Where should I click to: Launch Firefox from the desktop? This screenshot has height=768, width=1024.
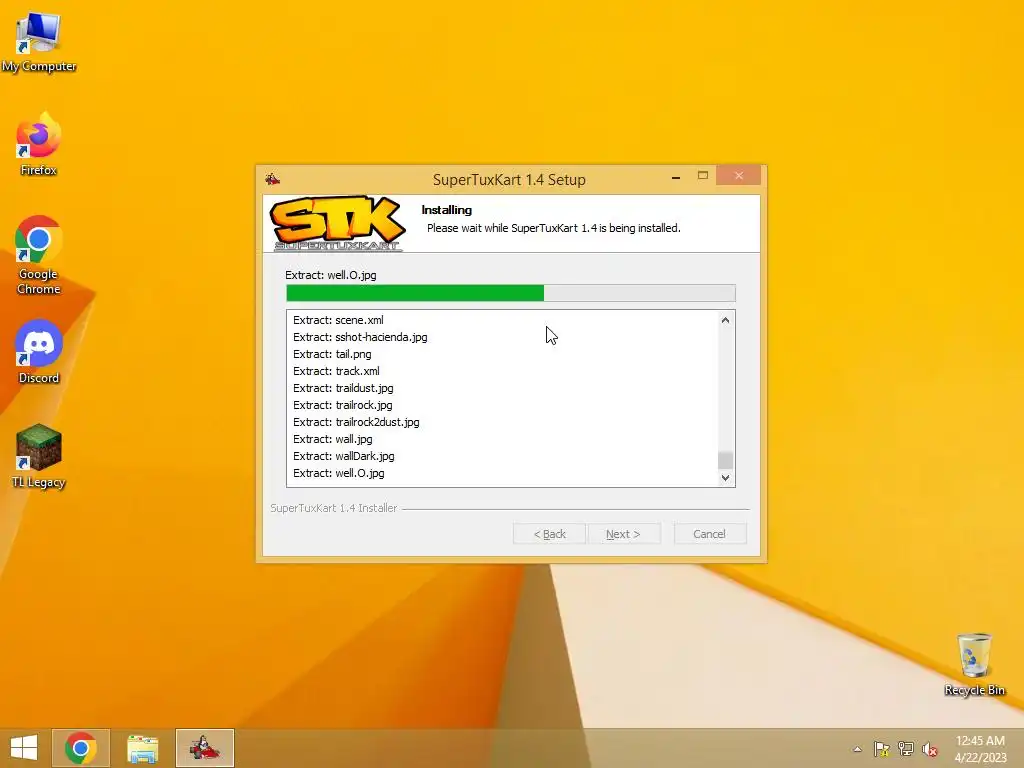39,145
